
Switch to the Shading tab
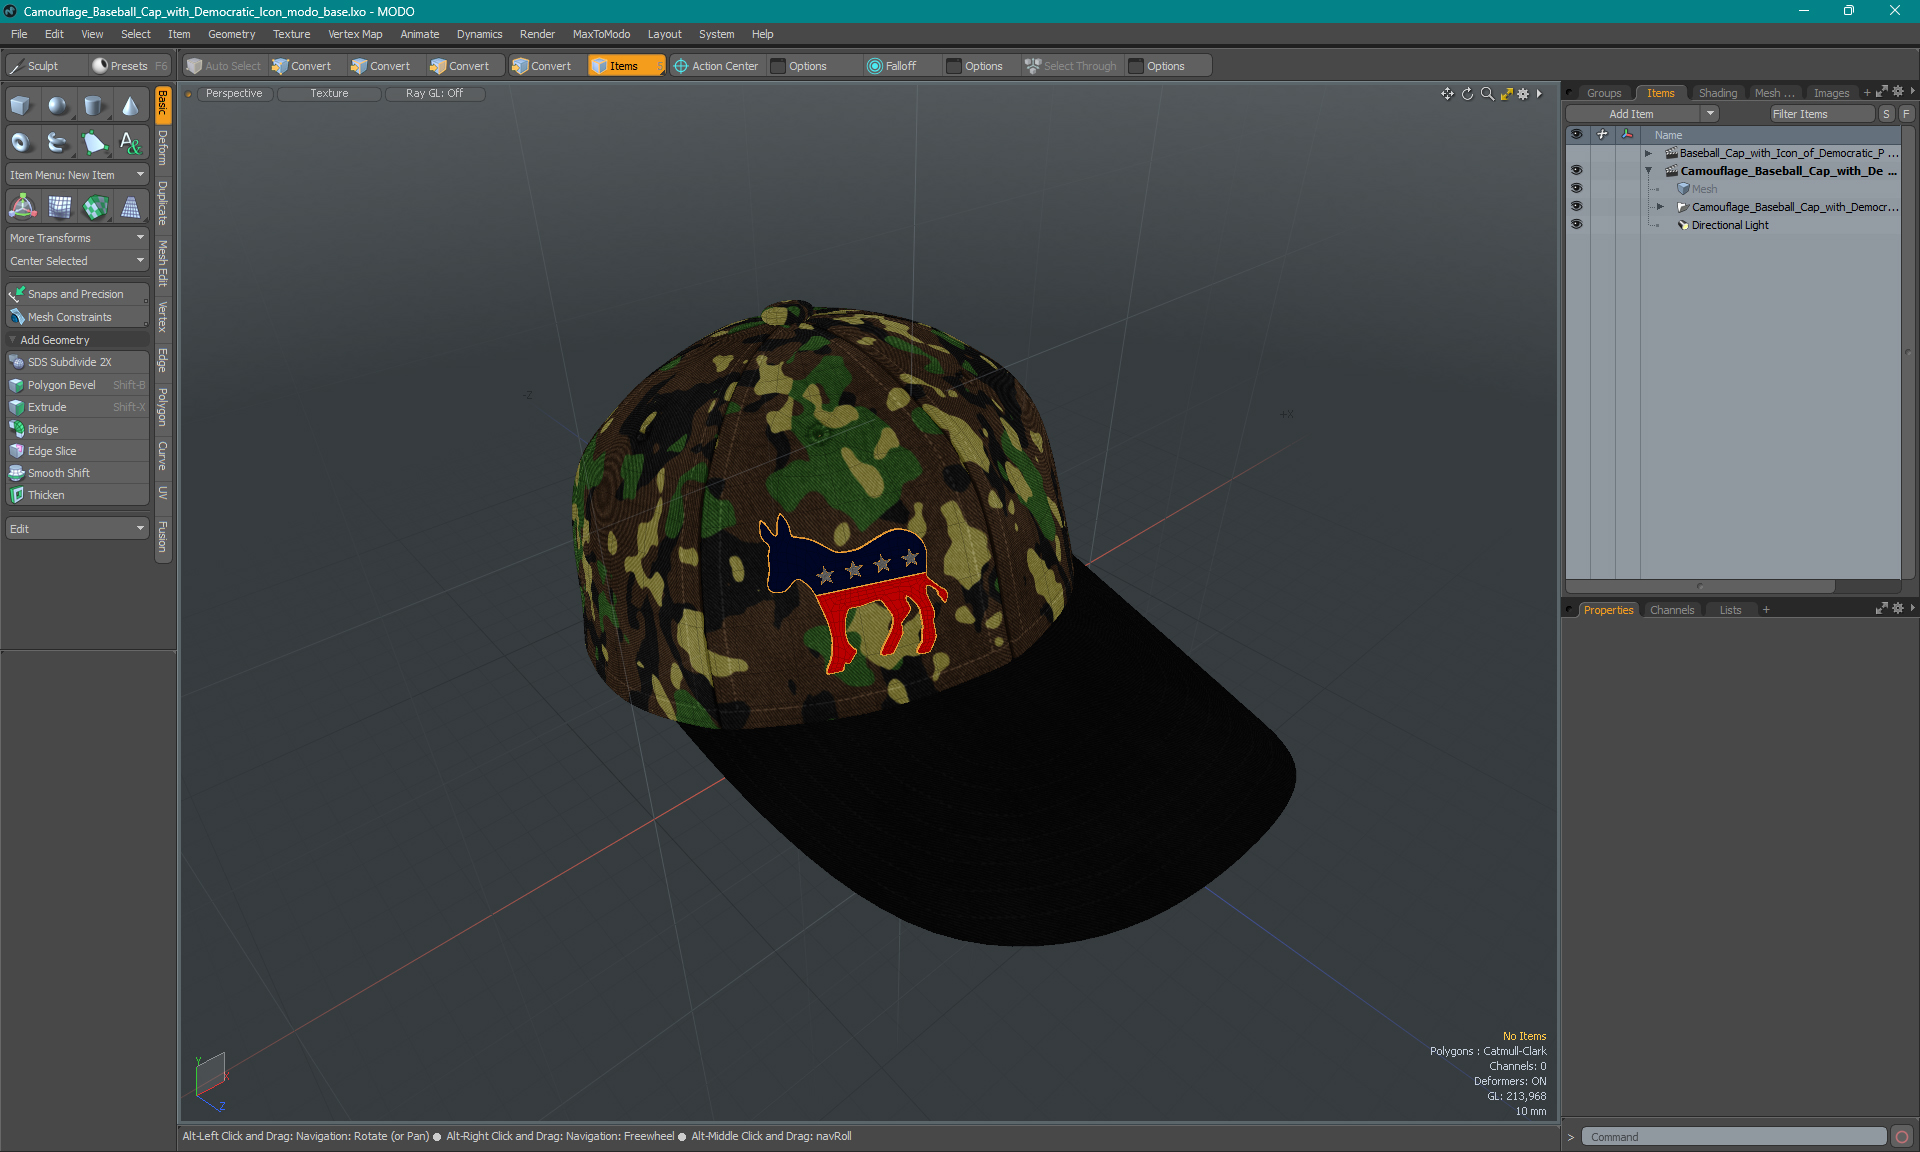[1718, 93]
